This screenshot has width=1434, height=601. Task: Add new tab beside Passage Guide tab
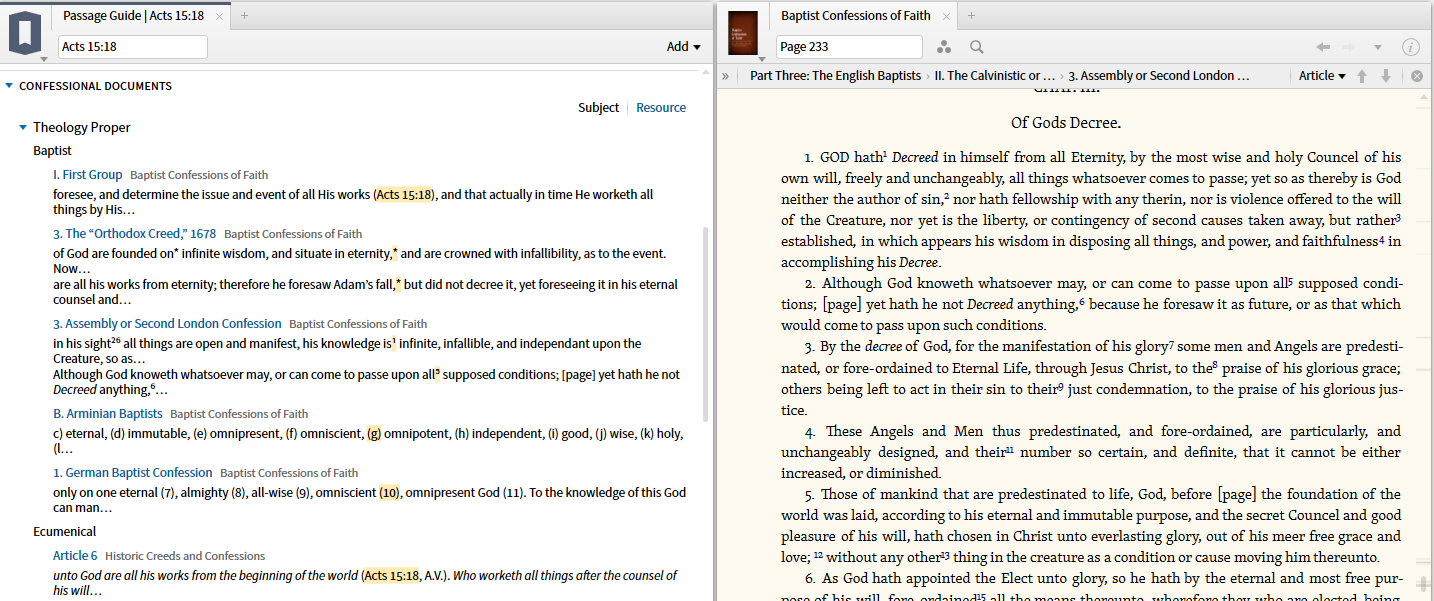[x=245, y=15]
